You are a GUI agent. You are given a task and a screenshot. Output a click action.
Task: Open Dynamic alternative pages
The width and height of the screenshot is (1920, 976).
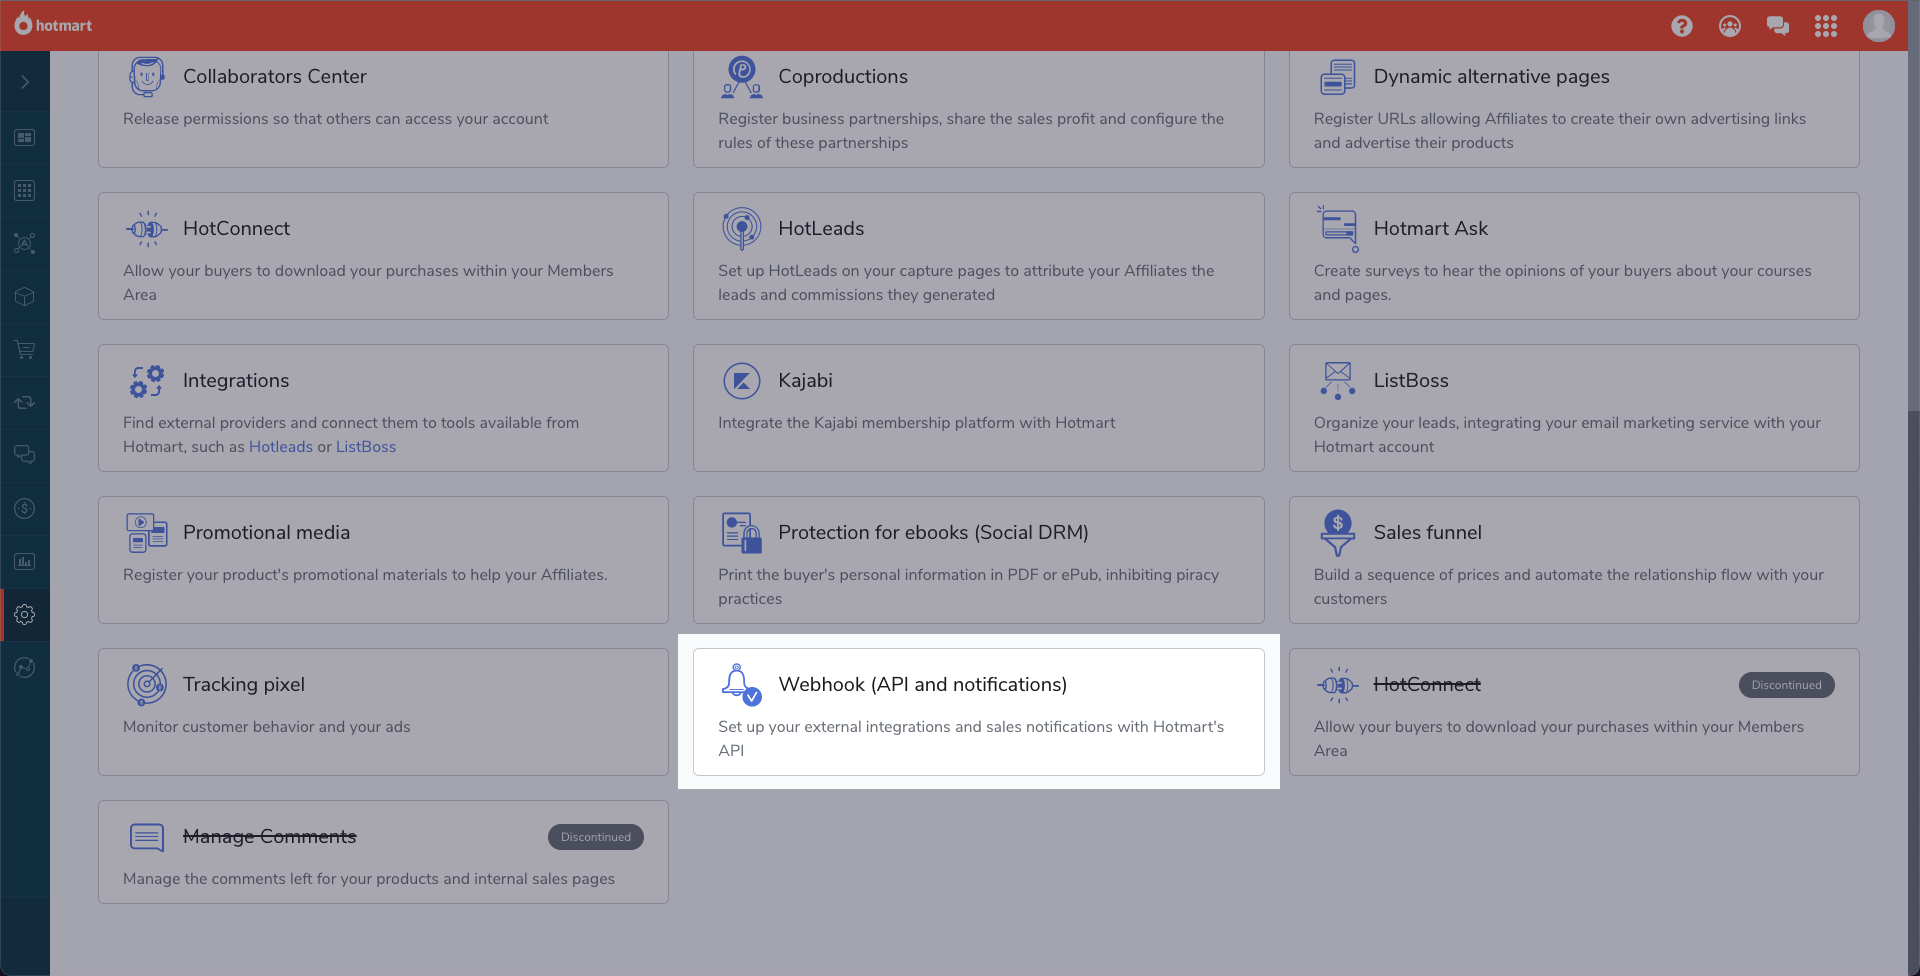(x=1491, y=77)
